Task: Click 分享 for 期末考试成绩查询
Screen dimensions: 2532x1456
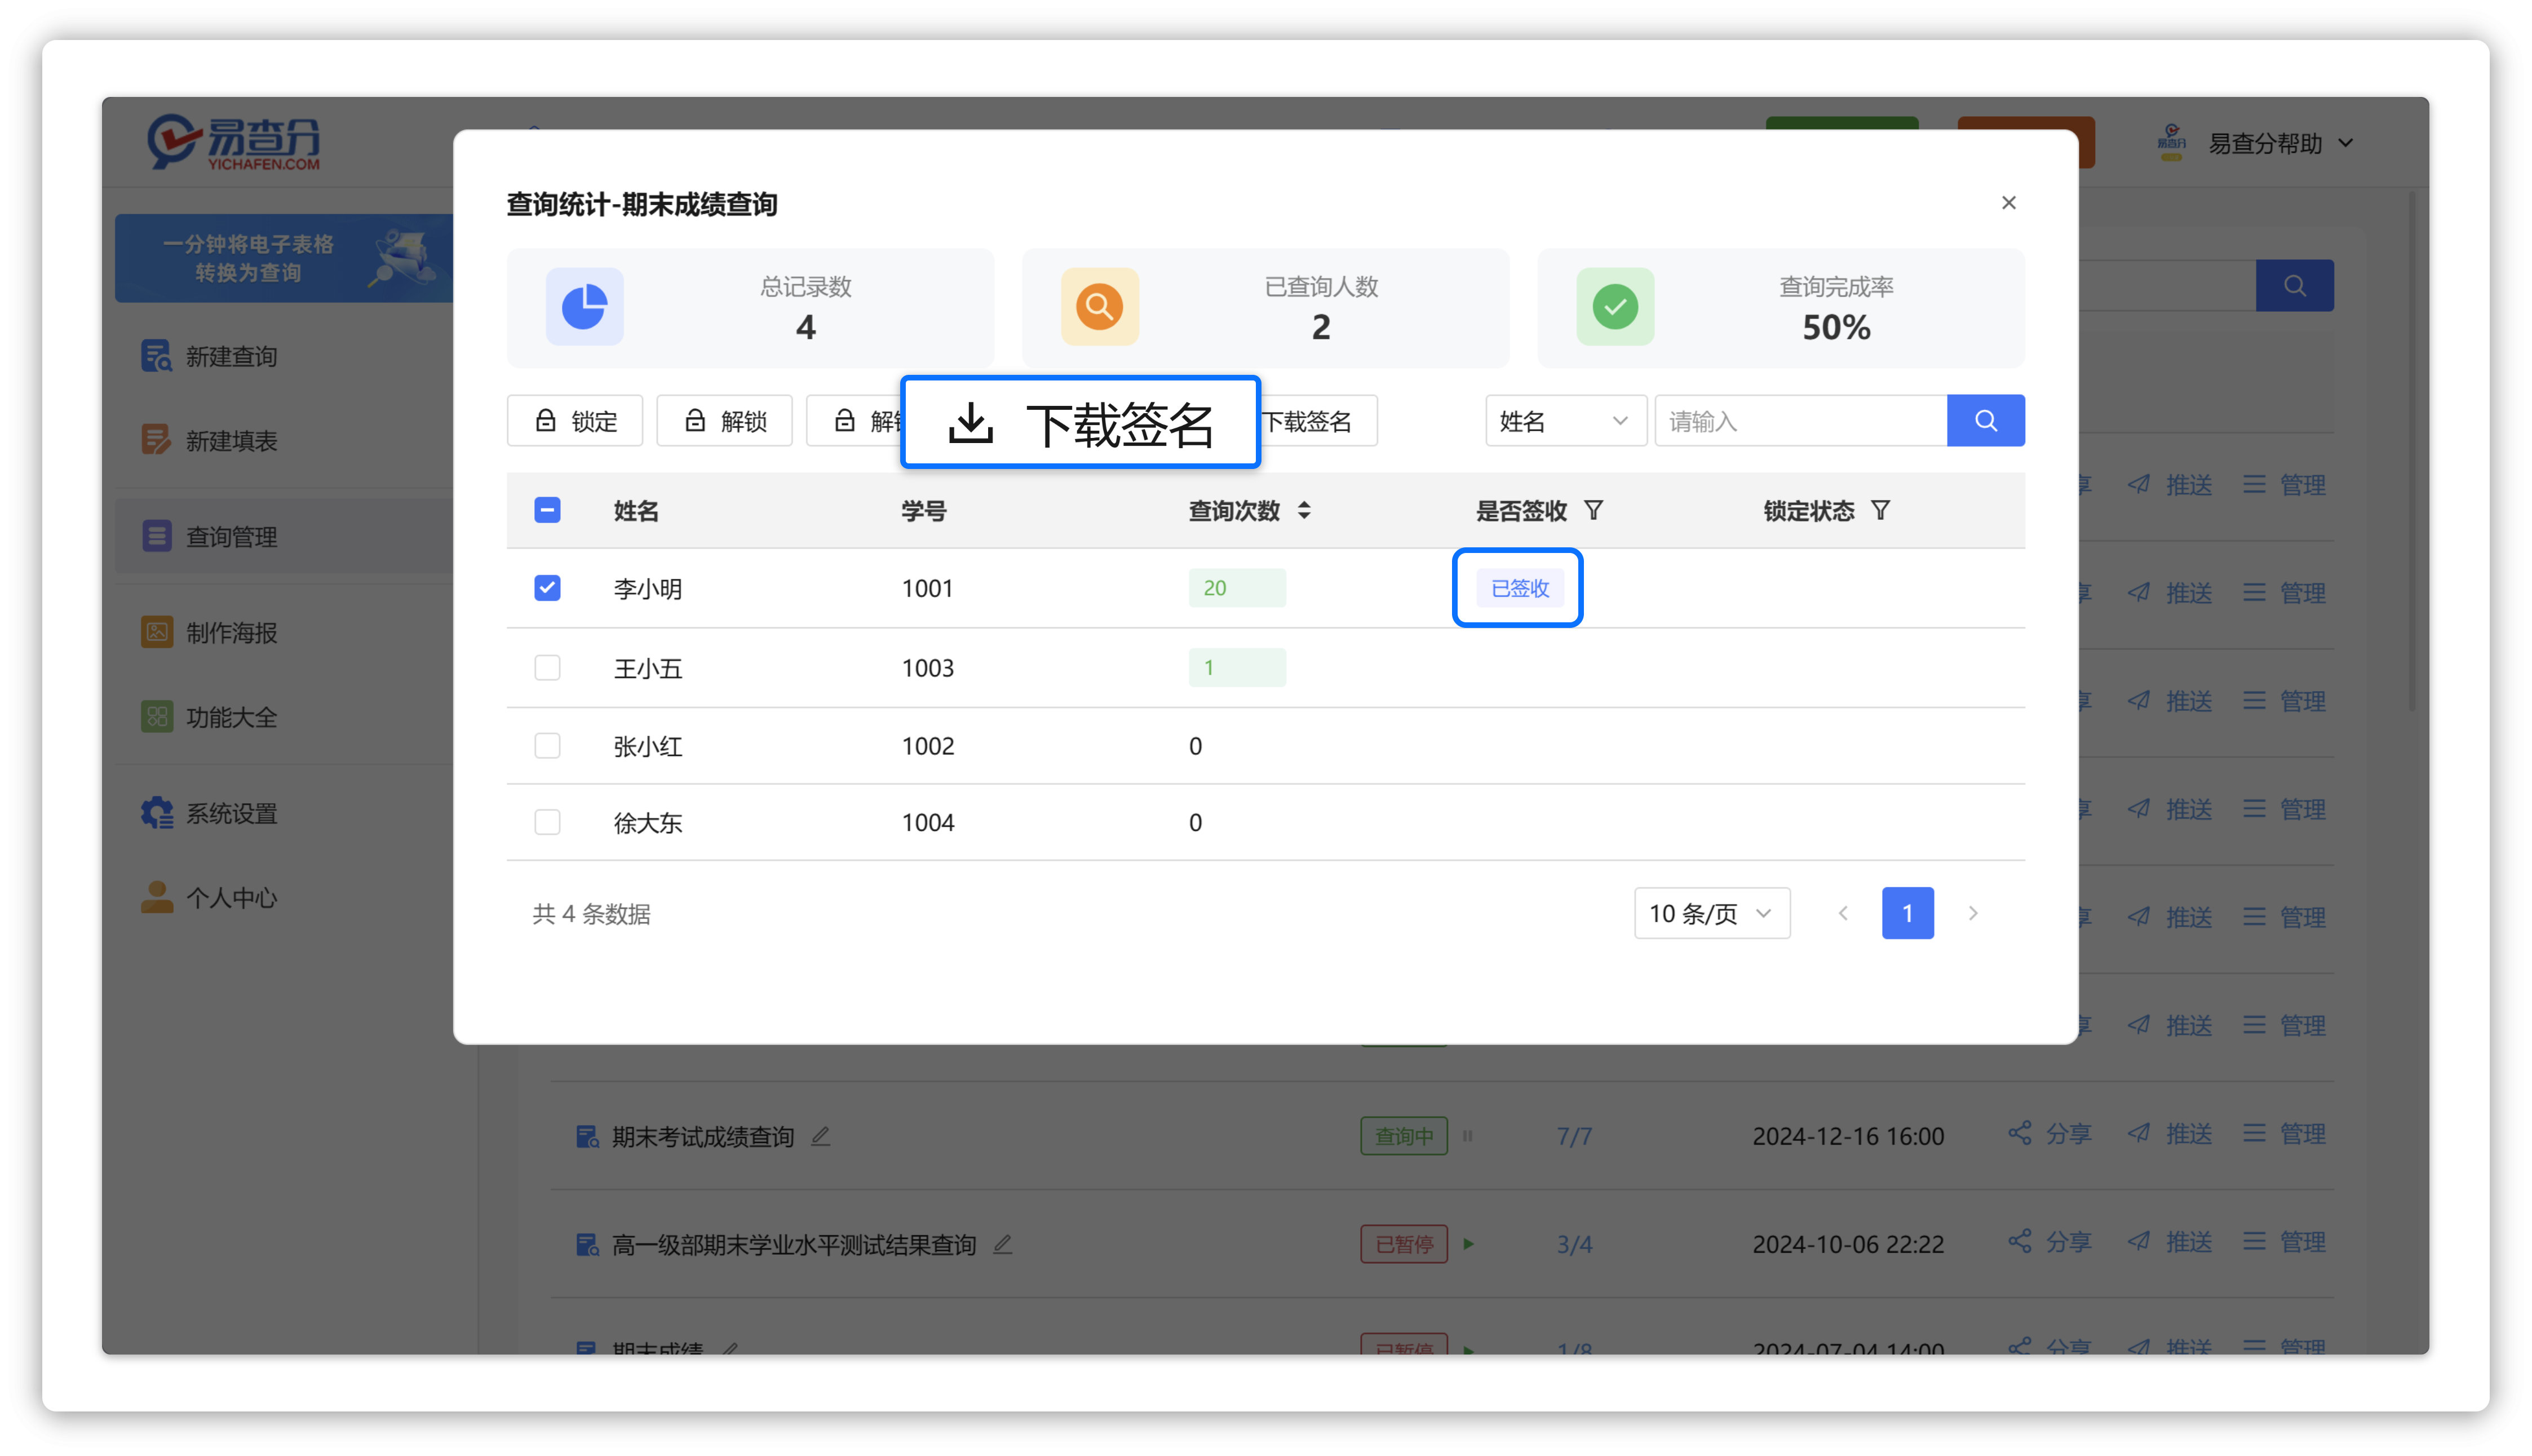Action: click(2049, 1134)
